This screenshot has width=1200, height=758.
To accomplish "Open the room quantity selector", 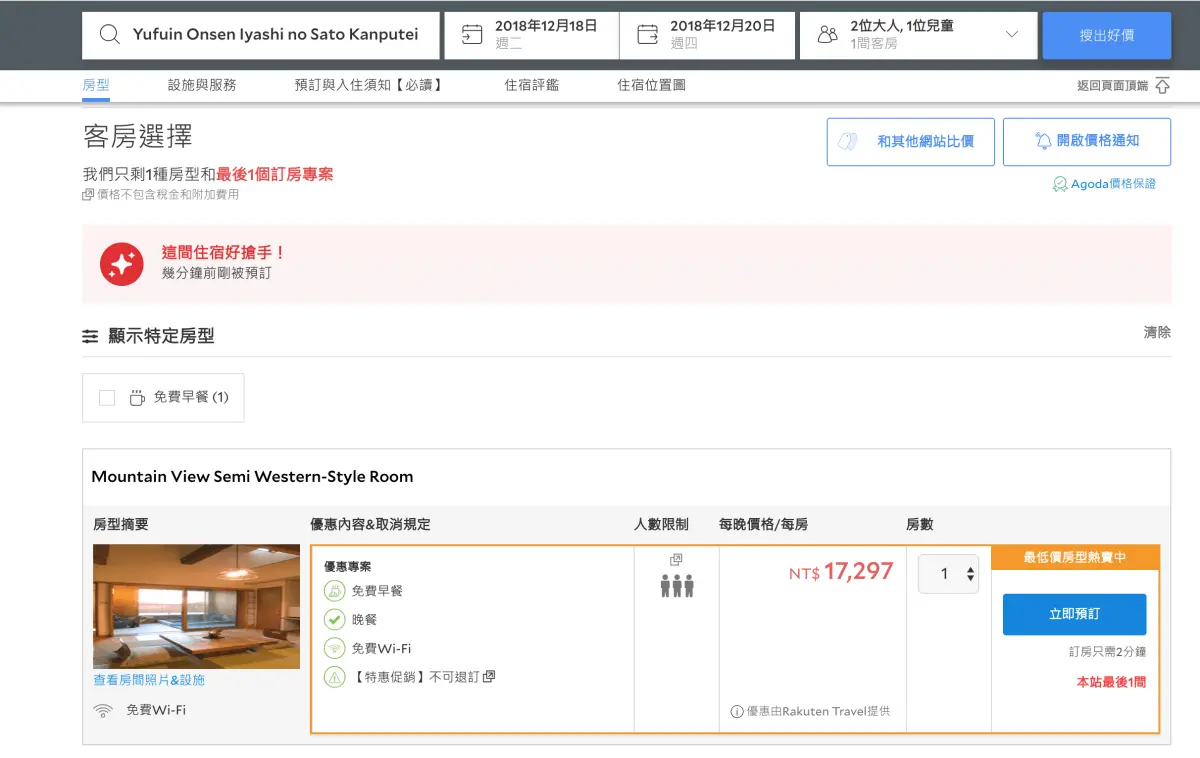I will [948, 574].
